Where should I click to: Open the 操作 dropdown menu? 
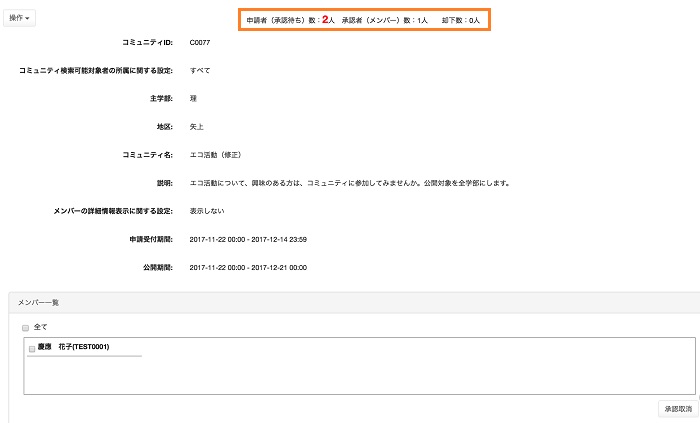tap(21, 18)
